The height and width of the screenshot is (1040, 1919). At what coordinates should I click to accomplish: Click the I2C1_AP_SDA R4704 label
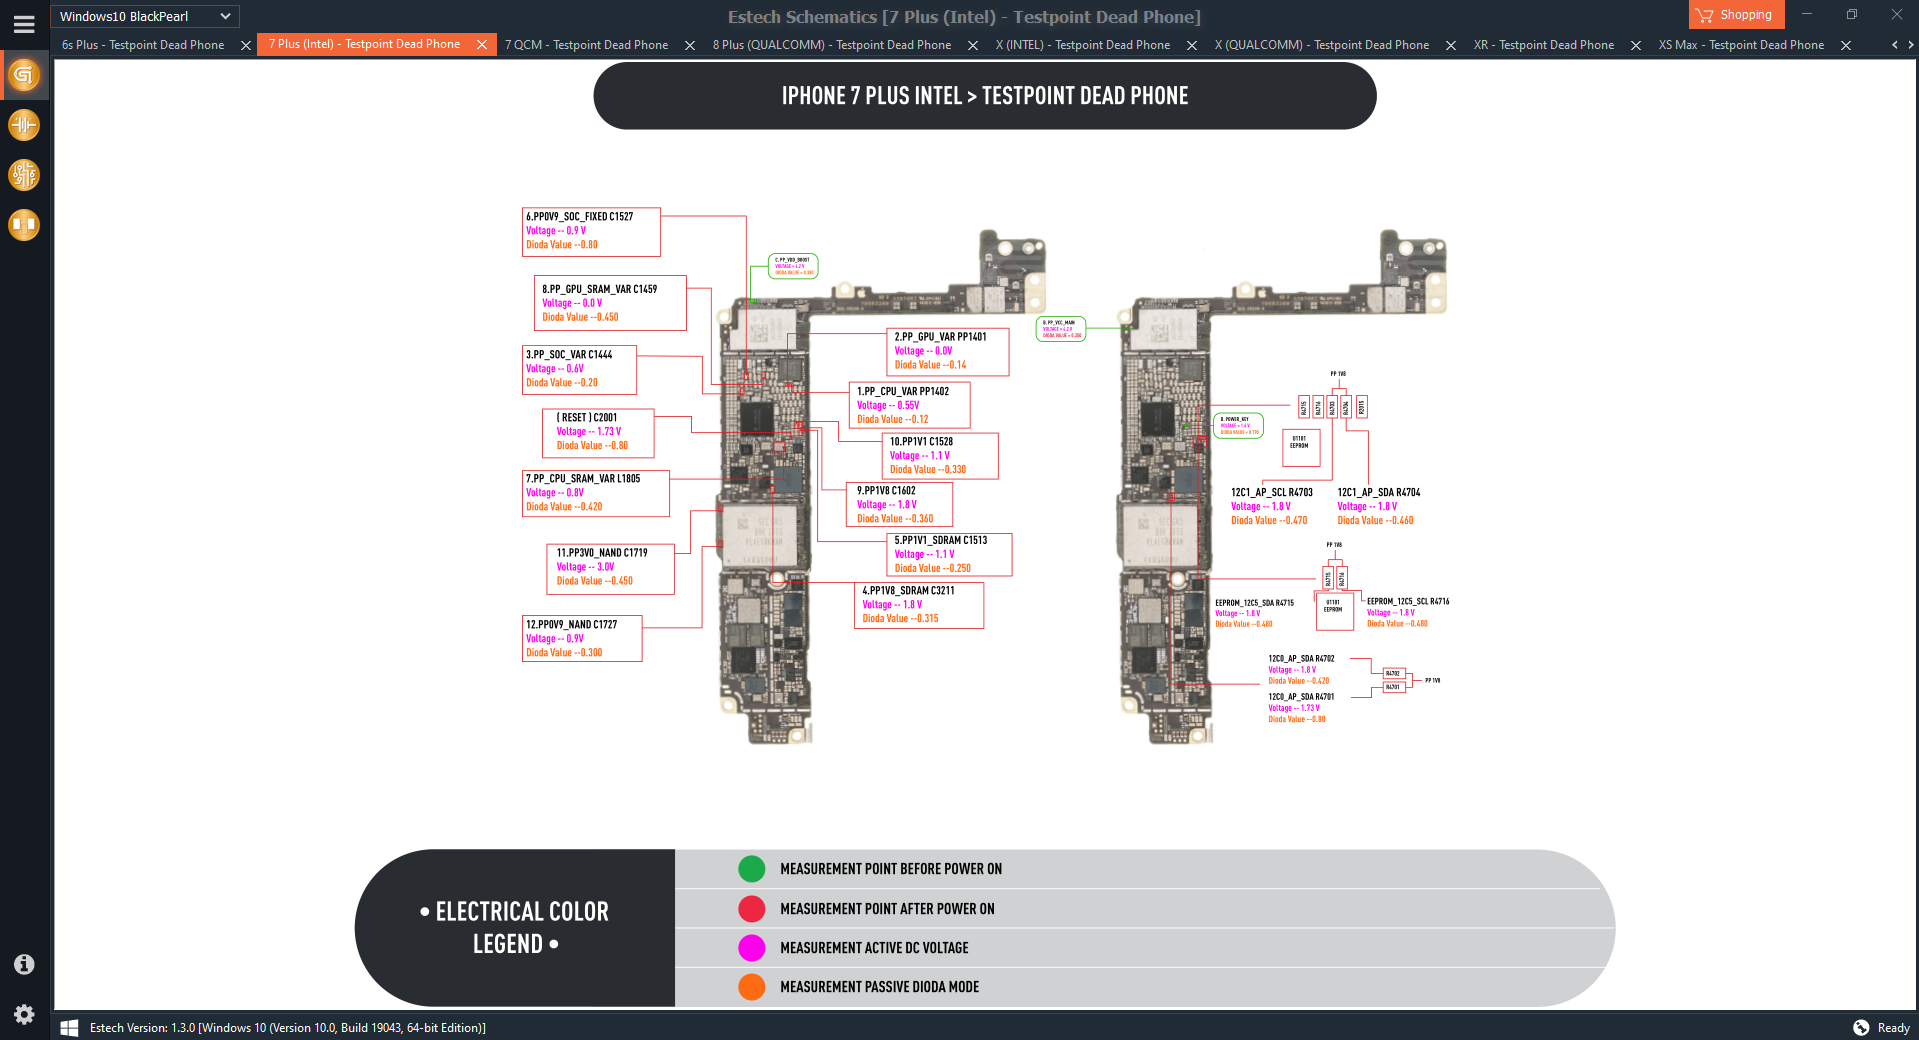tap(1379, 493)
